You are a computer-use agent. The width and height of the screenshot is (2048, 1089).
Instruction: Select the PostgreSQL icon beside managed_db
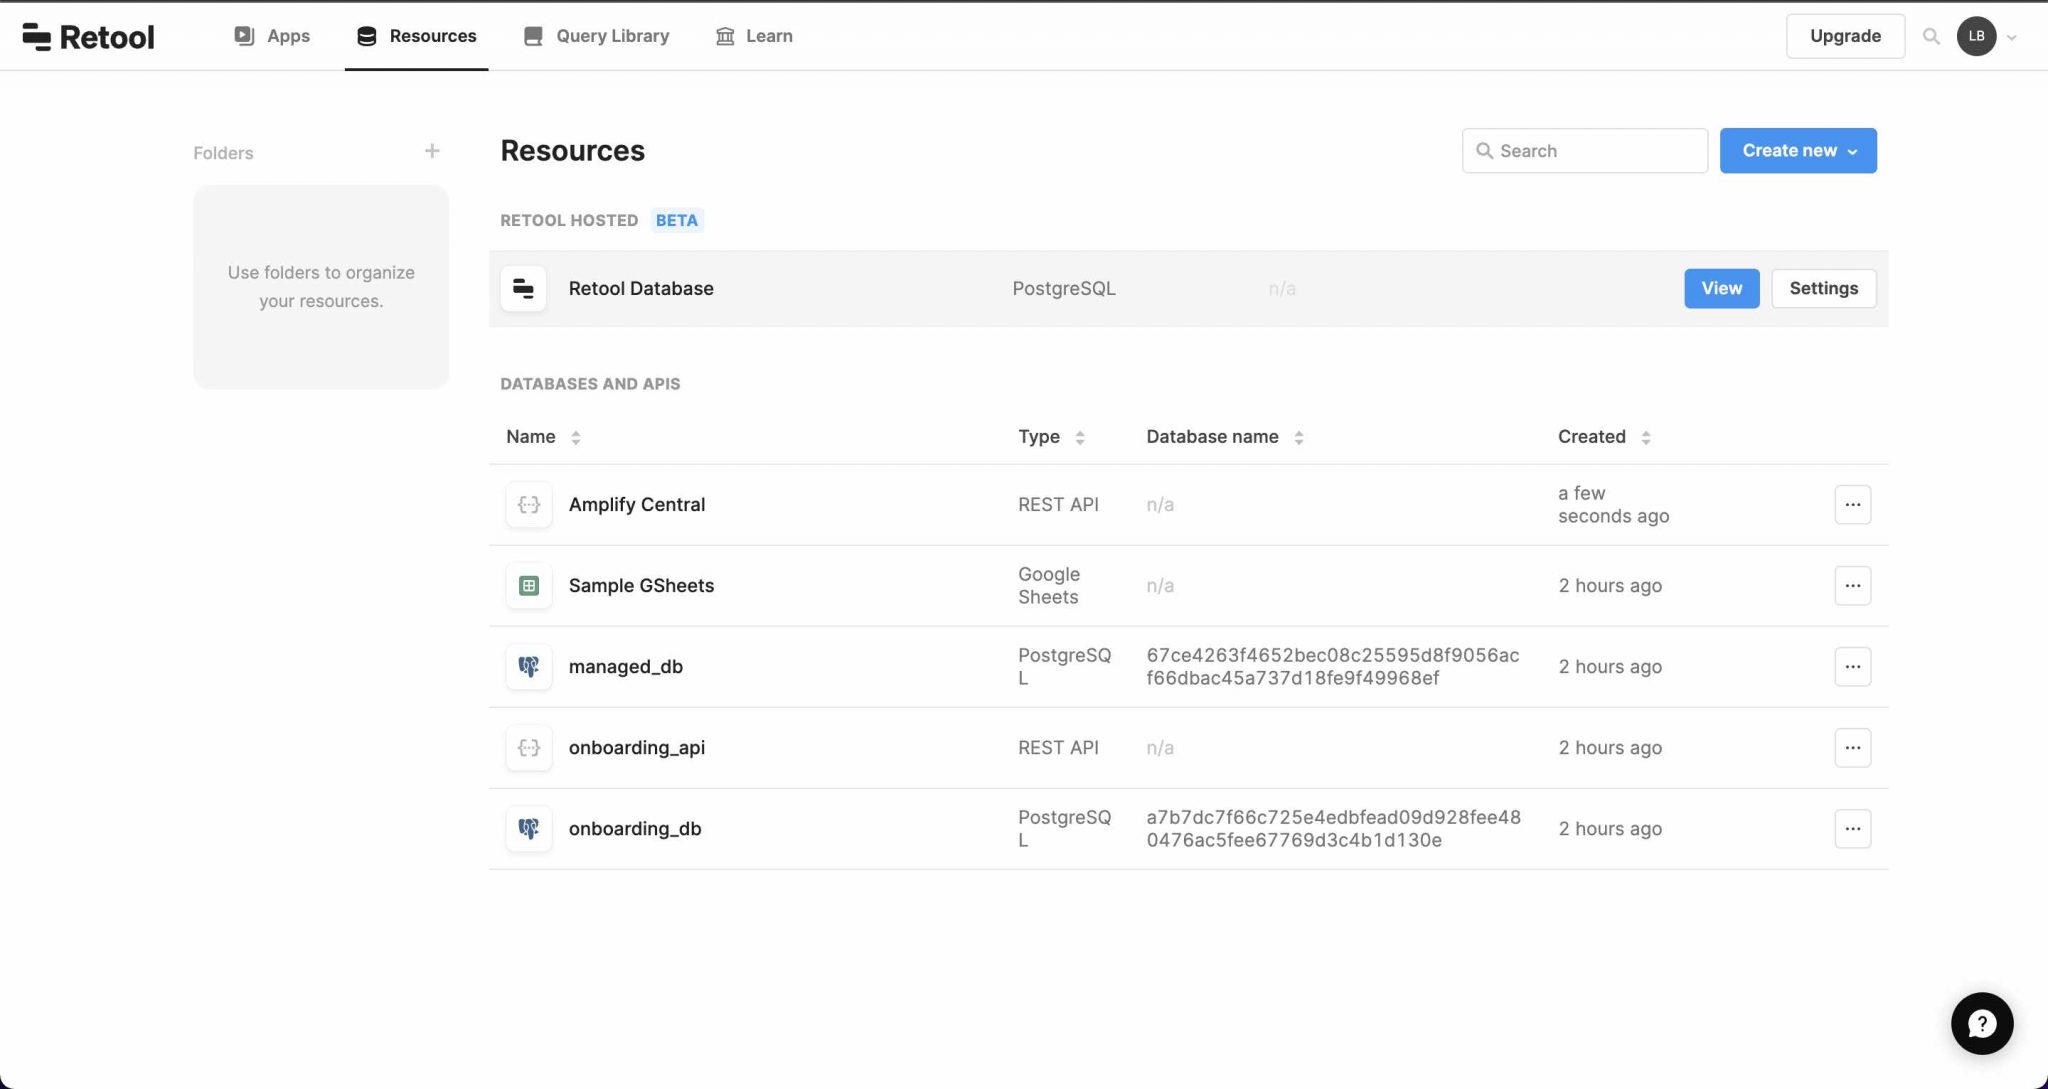pyautogui.click(x=528, y=666)
